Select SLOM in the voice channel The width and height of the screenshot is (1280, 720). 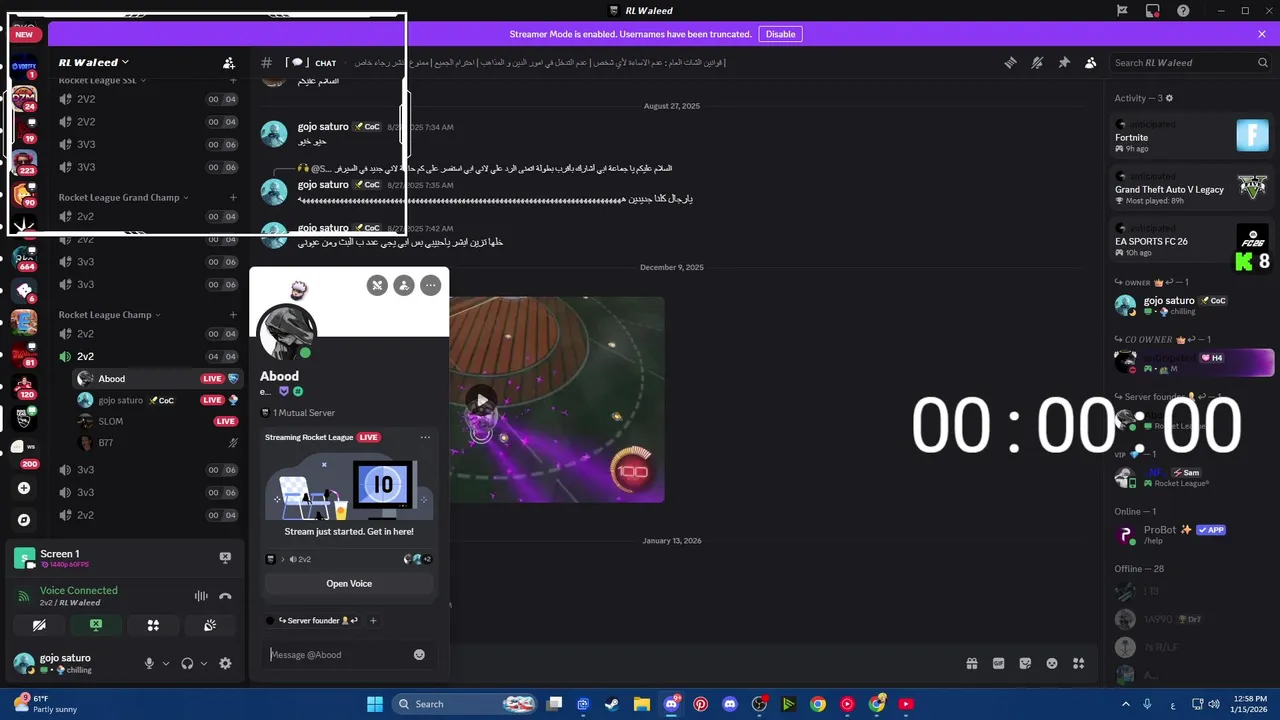[x=158, y=421]
